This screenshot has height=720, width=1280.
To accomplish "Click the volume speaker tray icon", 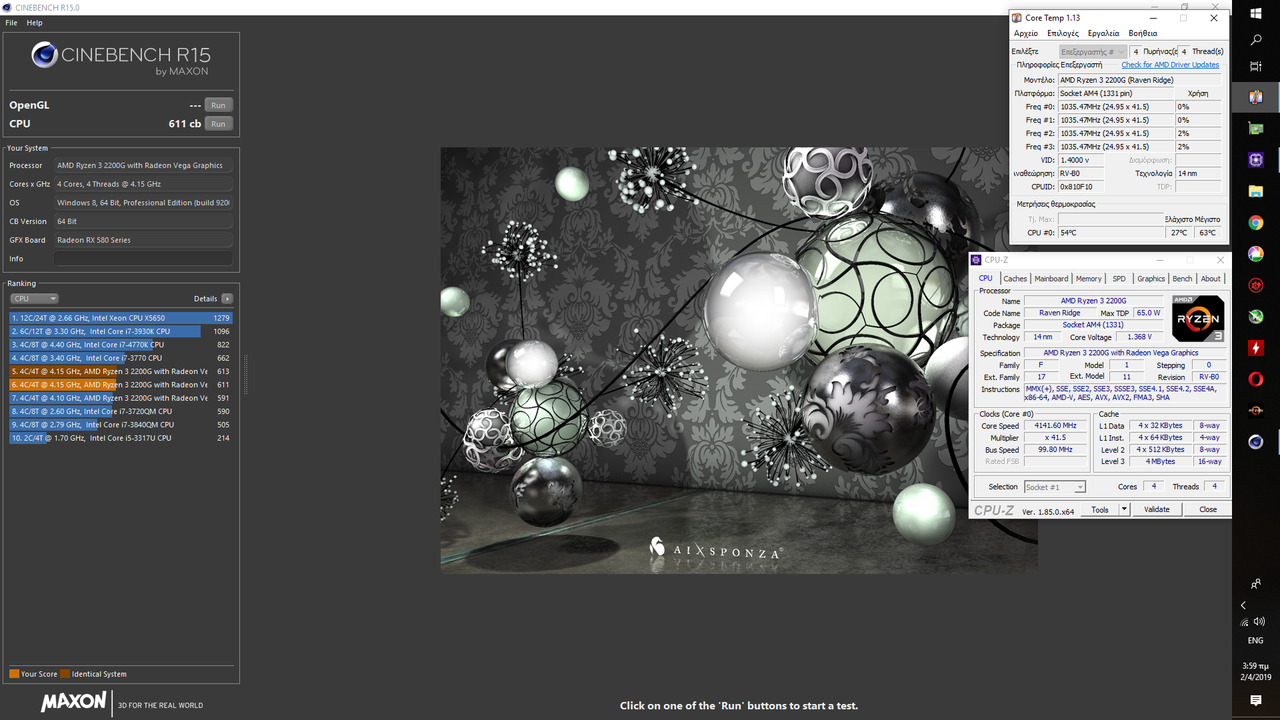I will (1258, 621).
